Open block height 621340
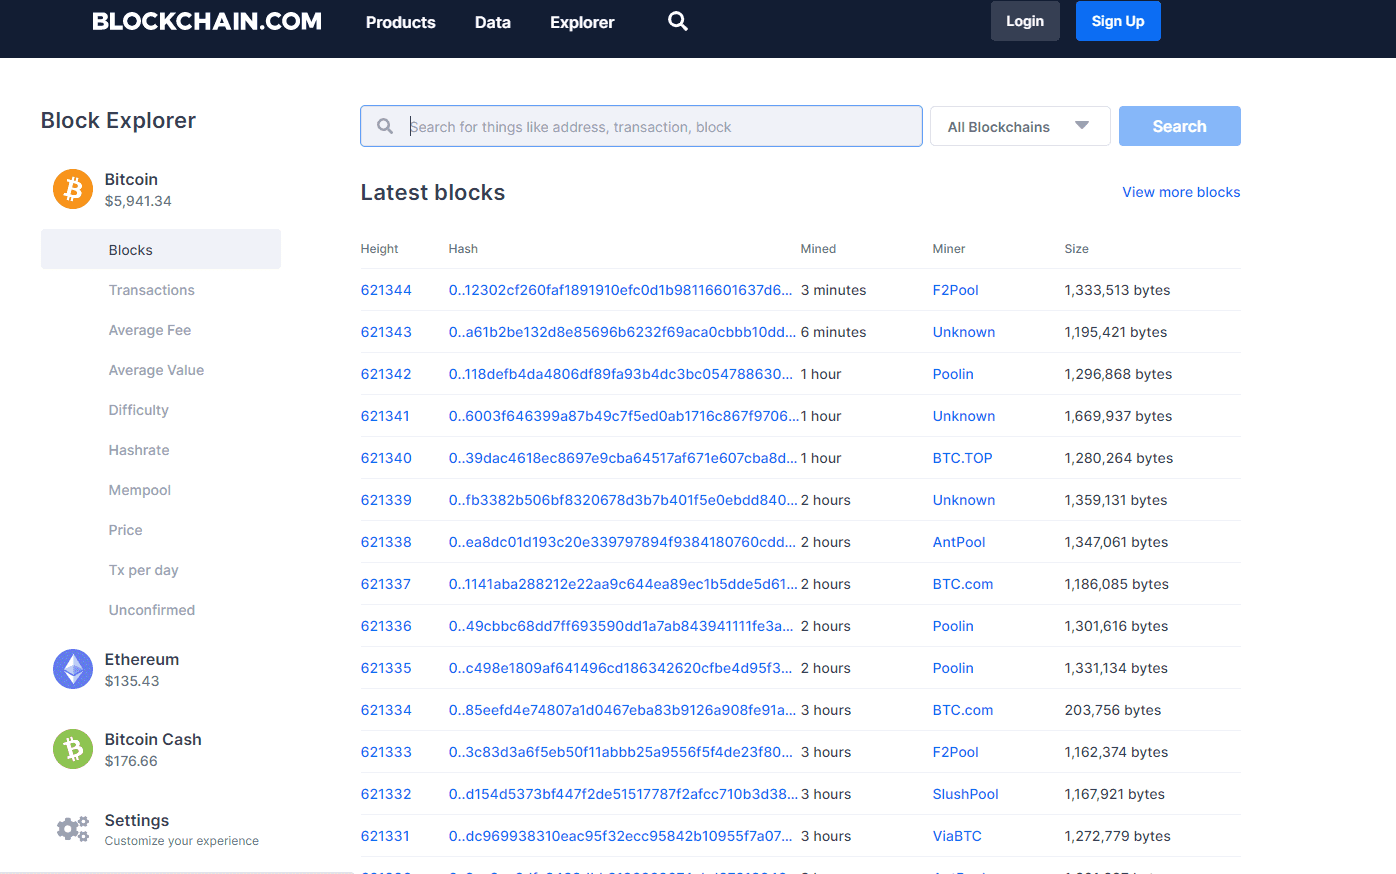Screen dimensions: 1396x874 386,458
